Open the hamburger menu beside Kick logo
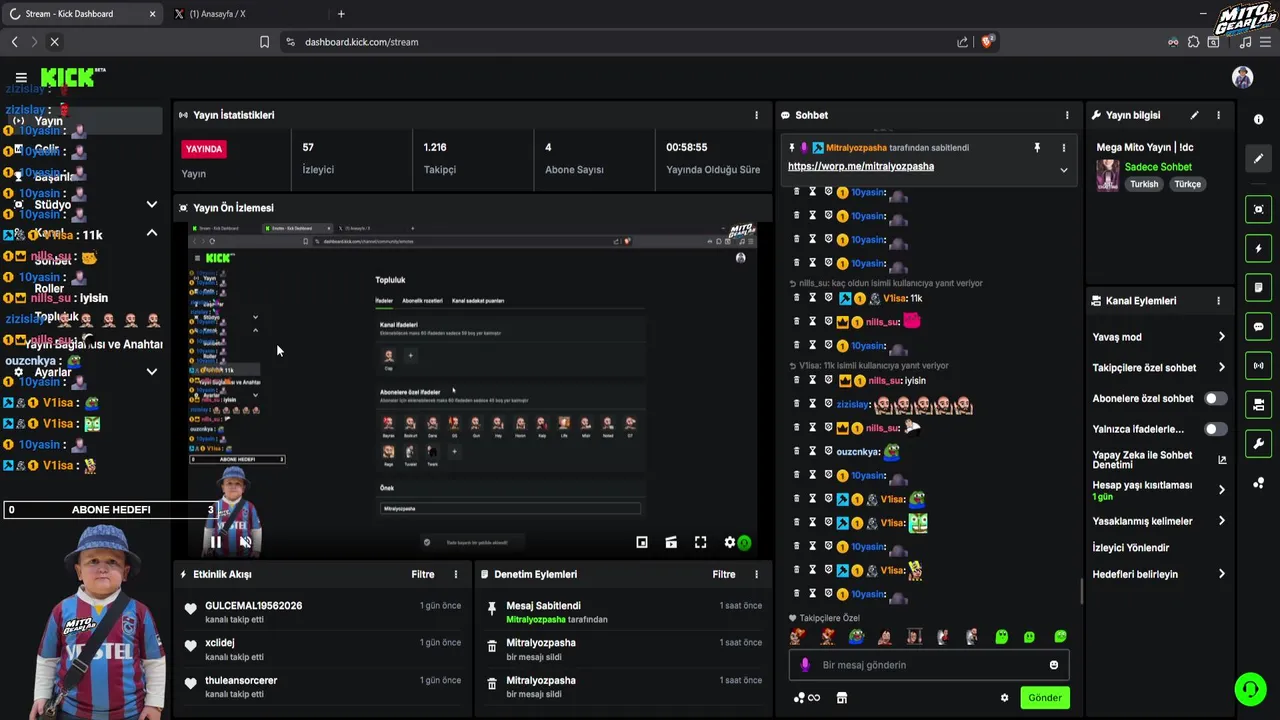This screenshot has width=1280, height=720. (x=21, y=77)
